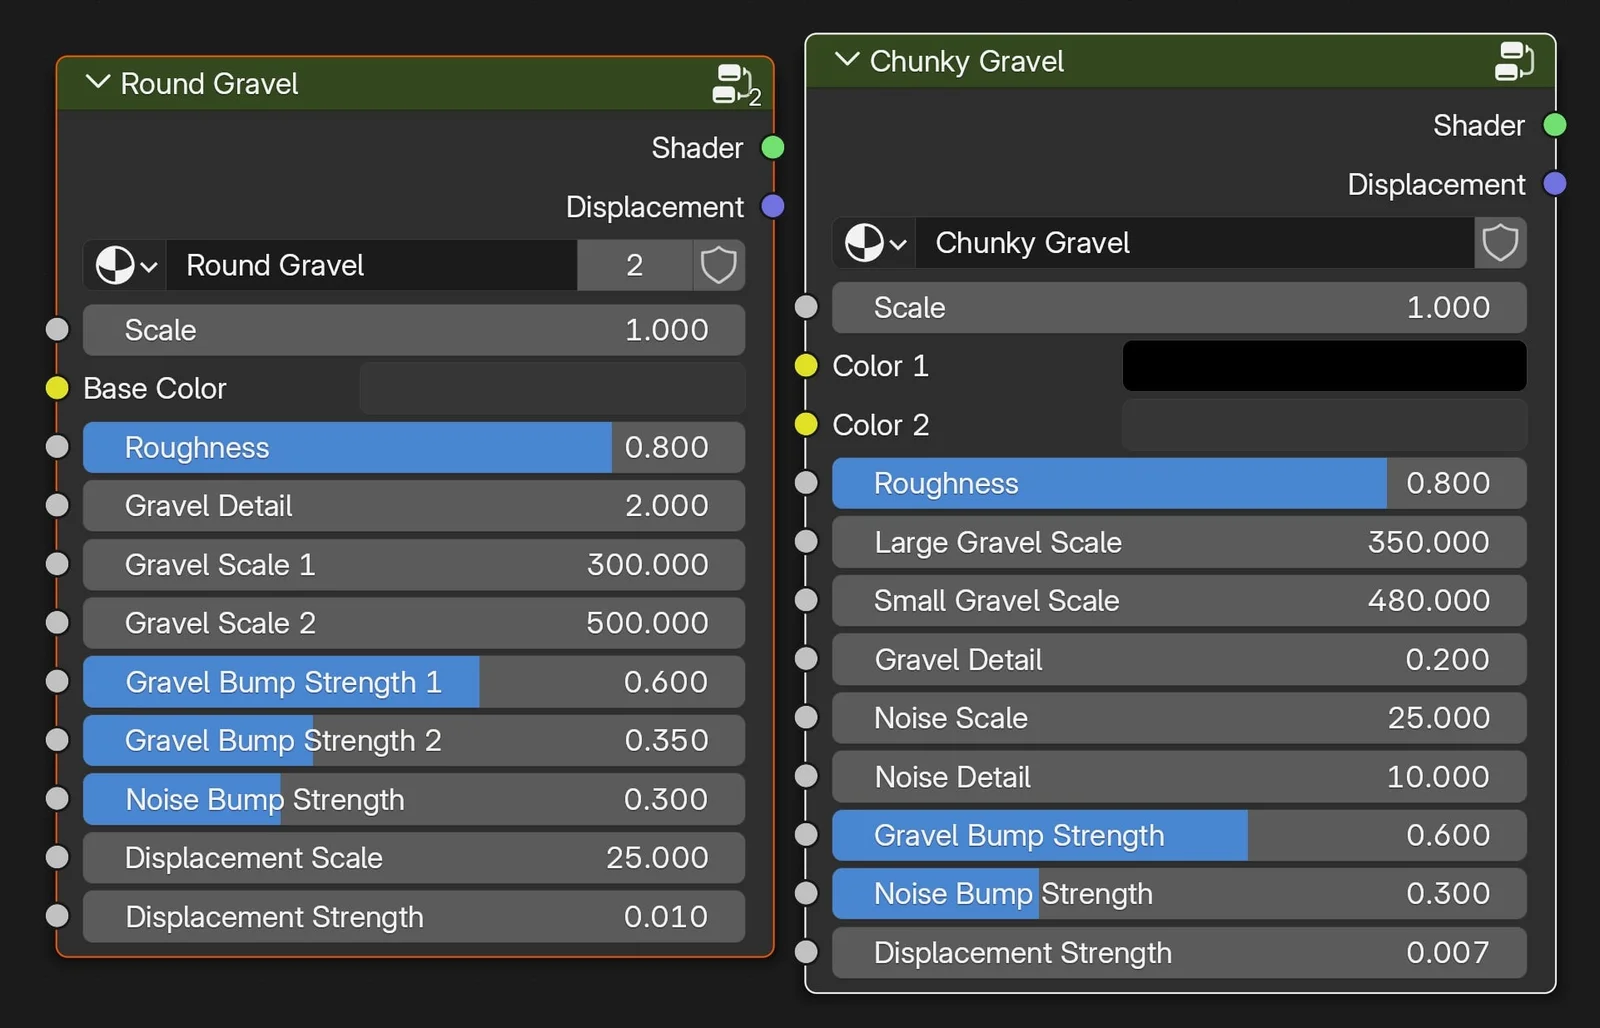Toggle the fake user shield for Round Gravel
The height and width of the screenshot is (1028, 1600).
point(718,265)
